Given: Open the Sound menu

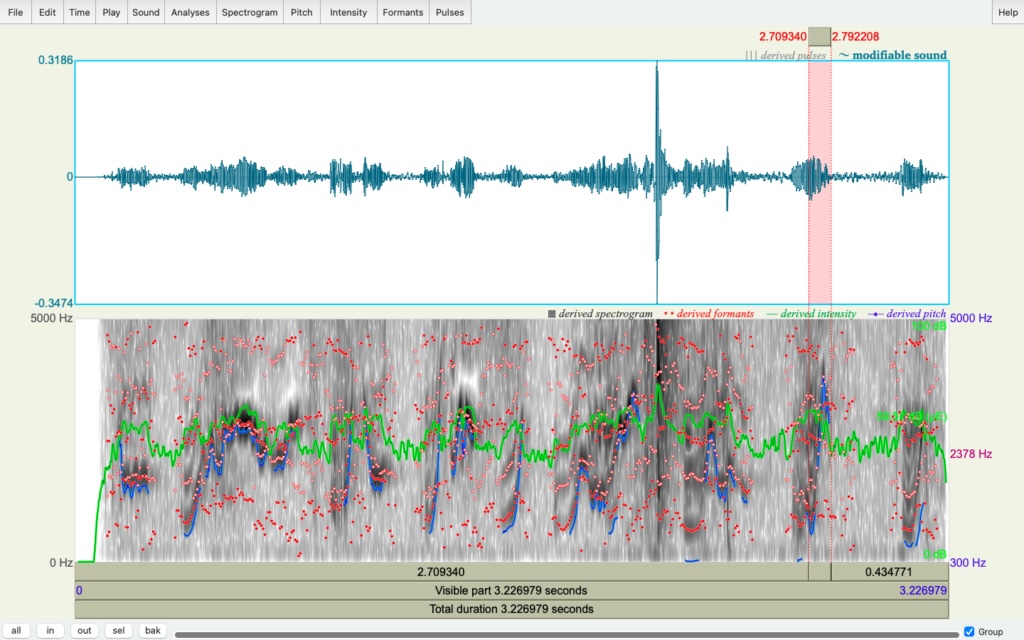Looking at the screenshot, I should pyautogui.click(x=146, y=12).
